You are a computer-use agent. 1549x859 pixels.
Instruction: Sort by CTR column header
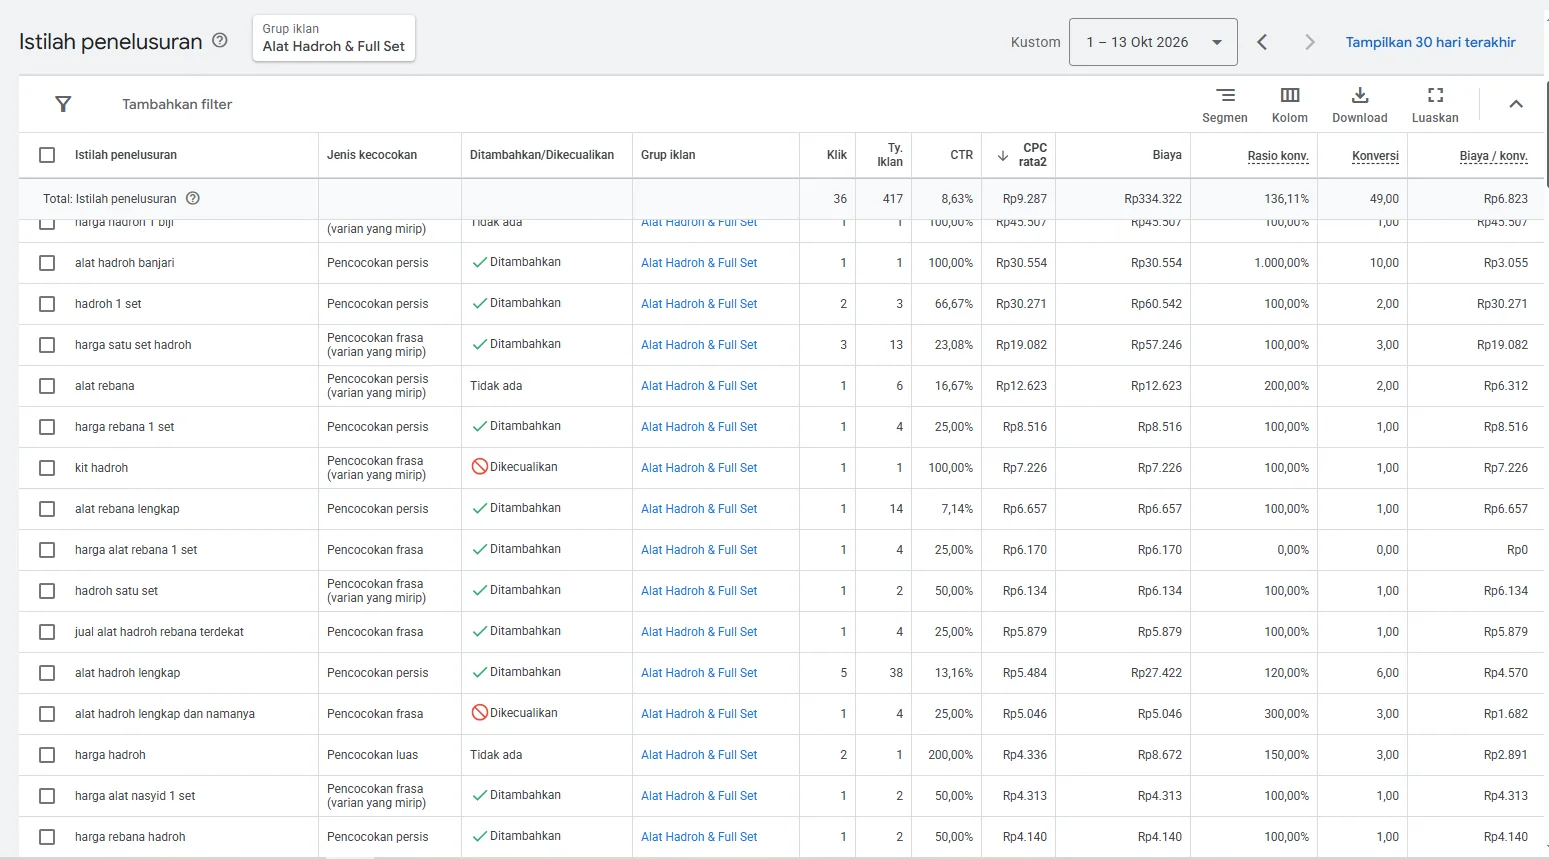pyautogui.click(x=961, y=155)
